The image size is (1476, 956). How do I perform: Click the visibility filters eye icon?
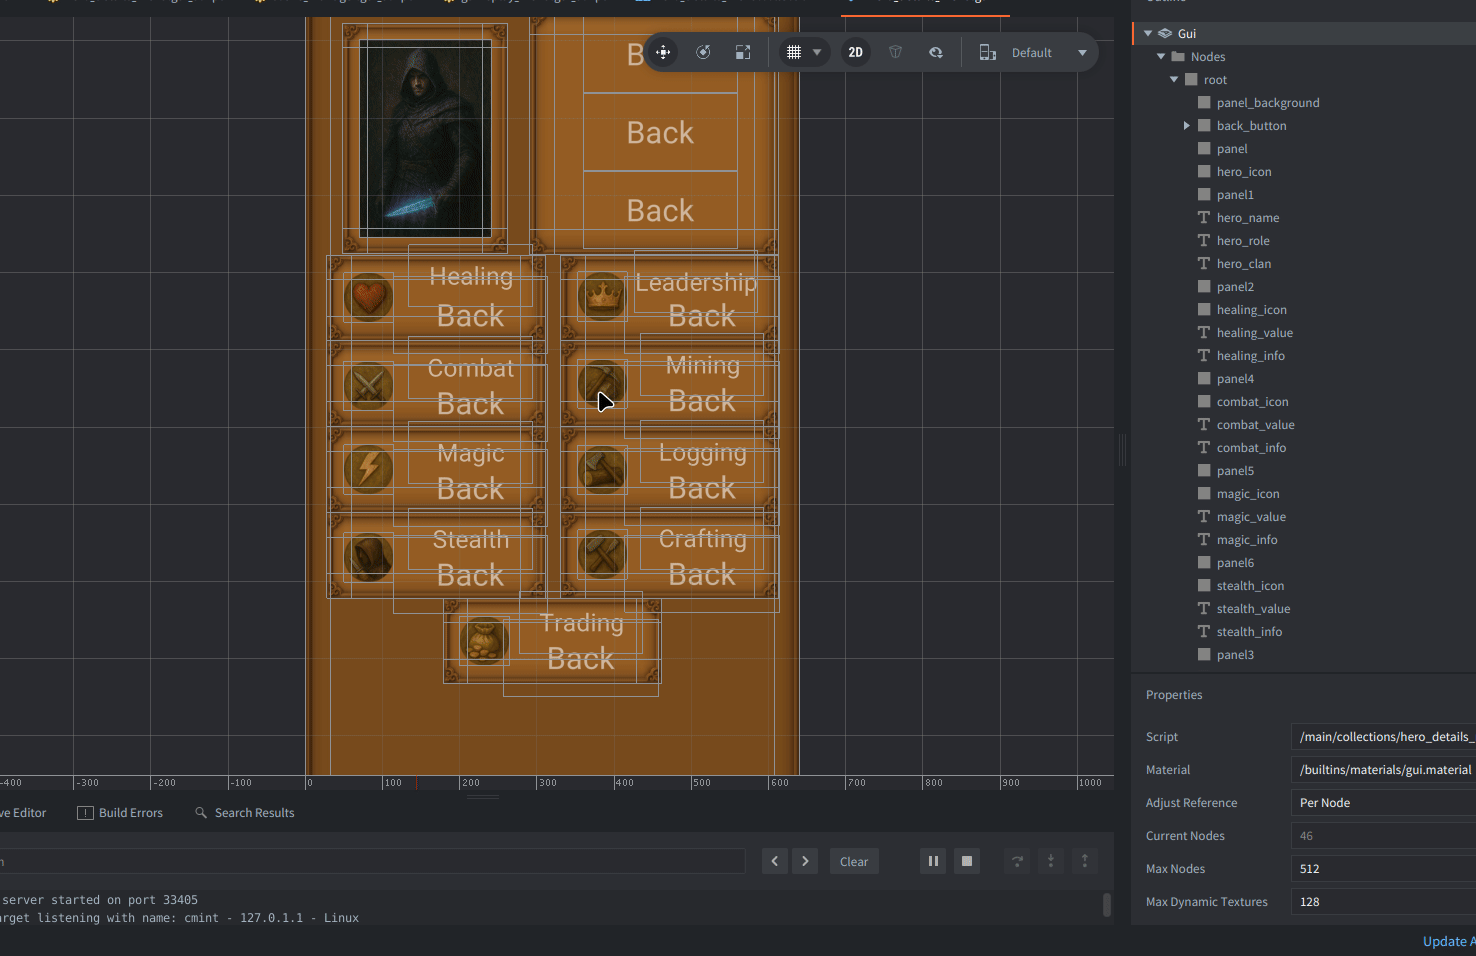pyautogui.click(x=936, y=52)
